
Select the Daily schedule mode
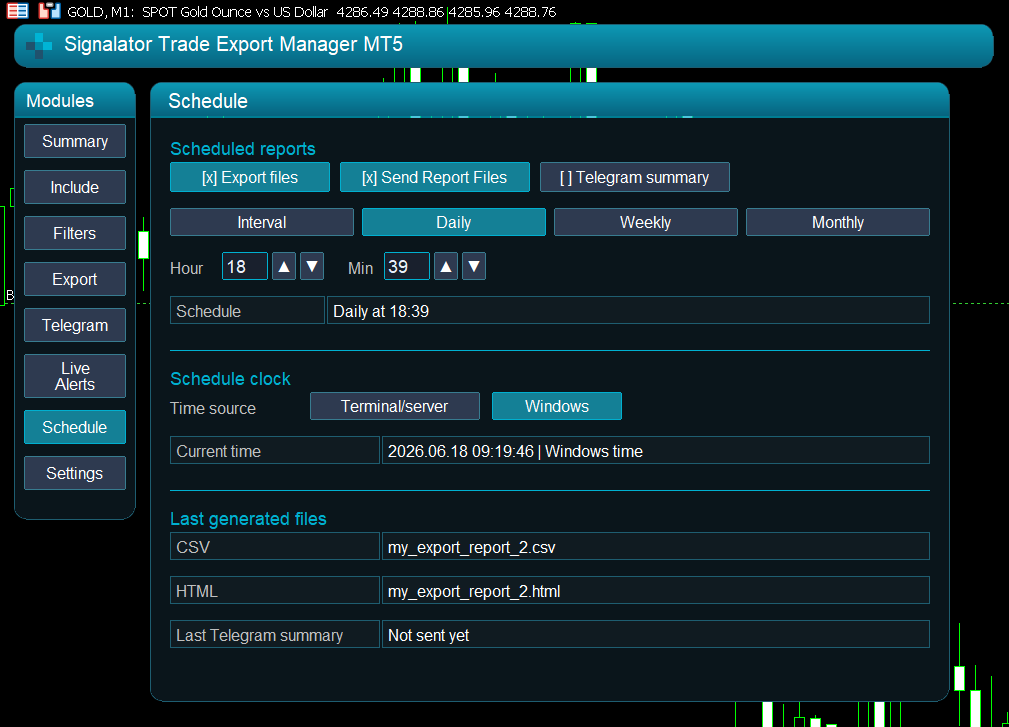click(454, 222)
